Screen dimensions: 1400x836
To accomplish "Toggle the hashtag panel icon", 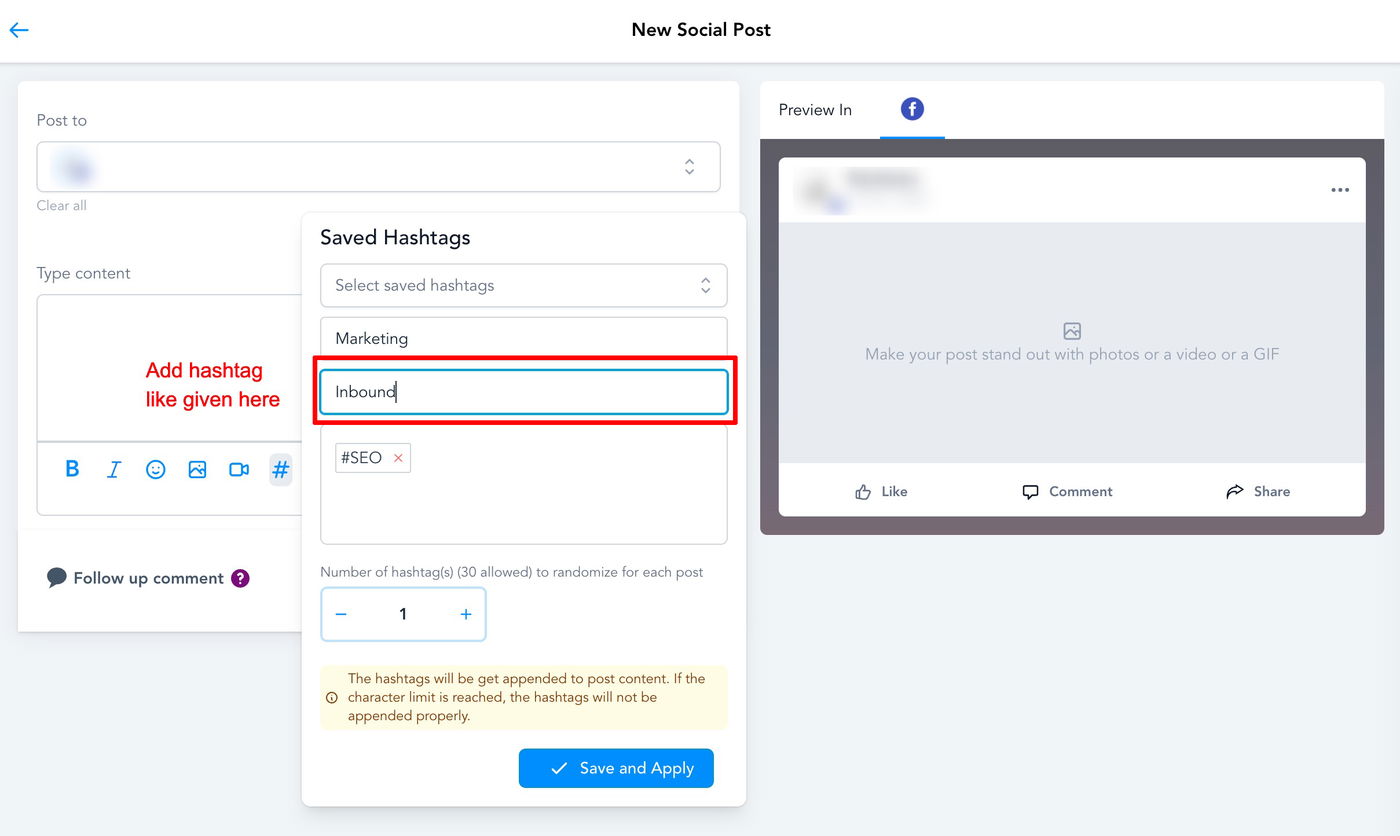I will (281, 469).
